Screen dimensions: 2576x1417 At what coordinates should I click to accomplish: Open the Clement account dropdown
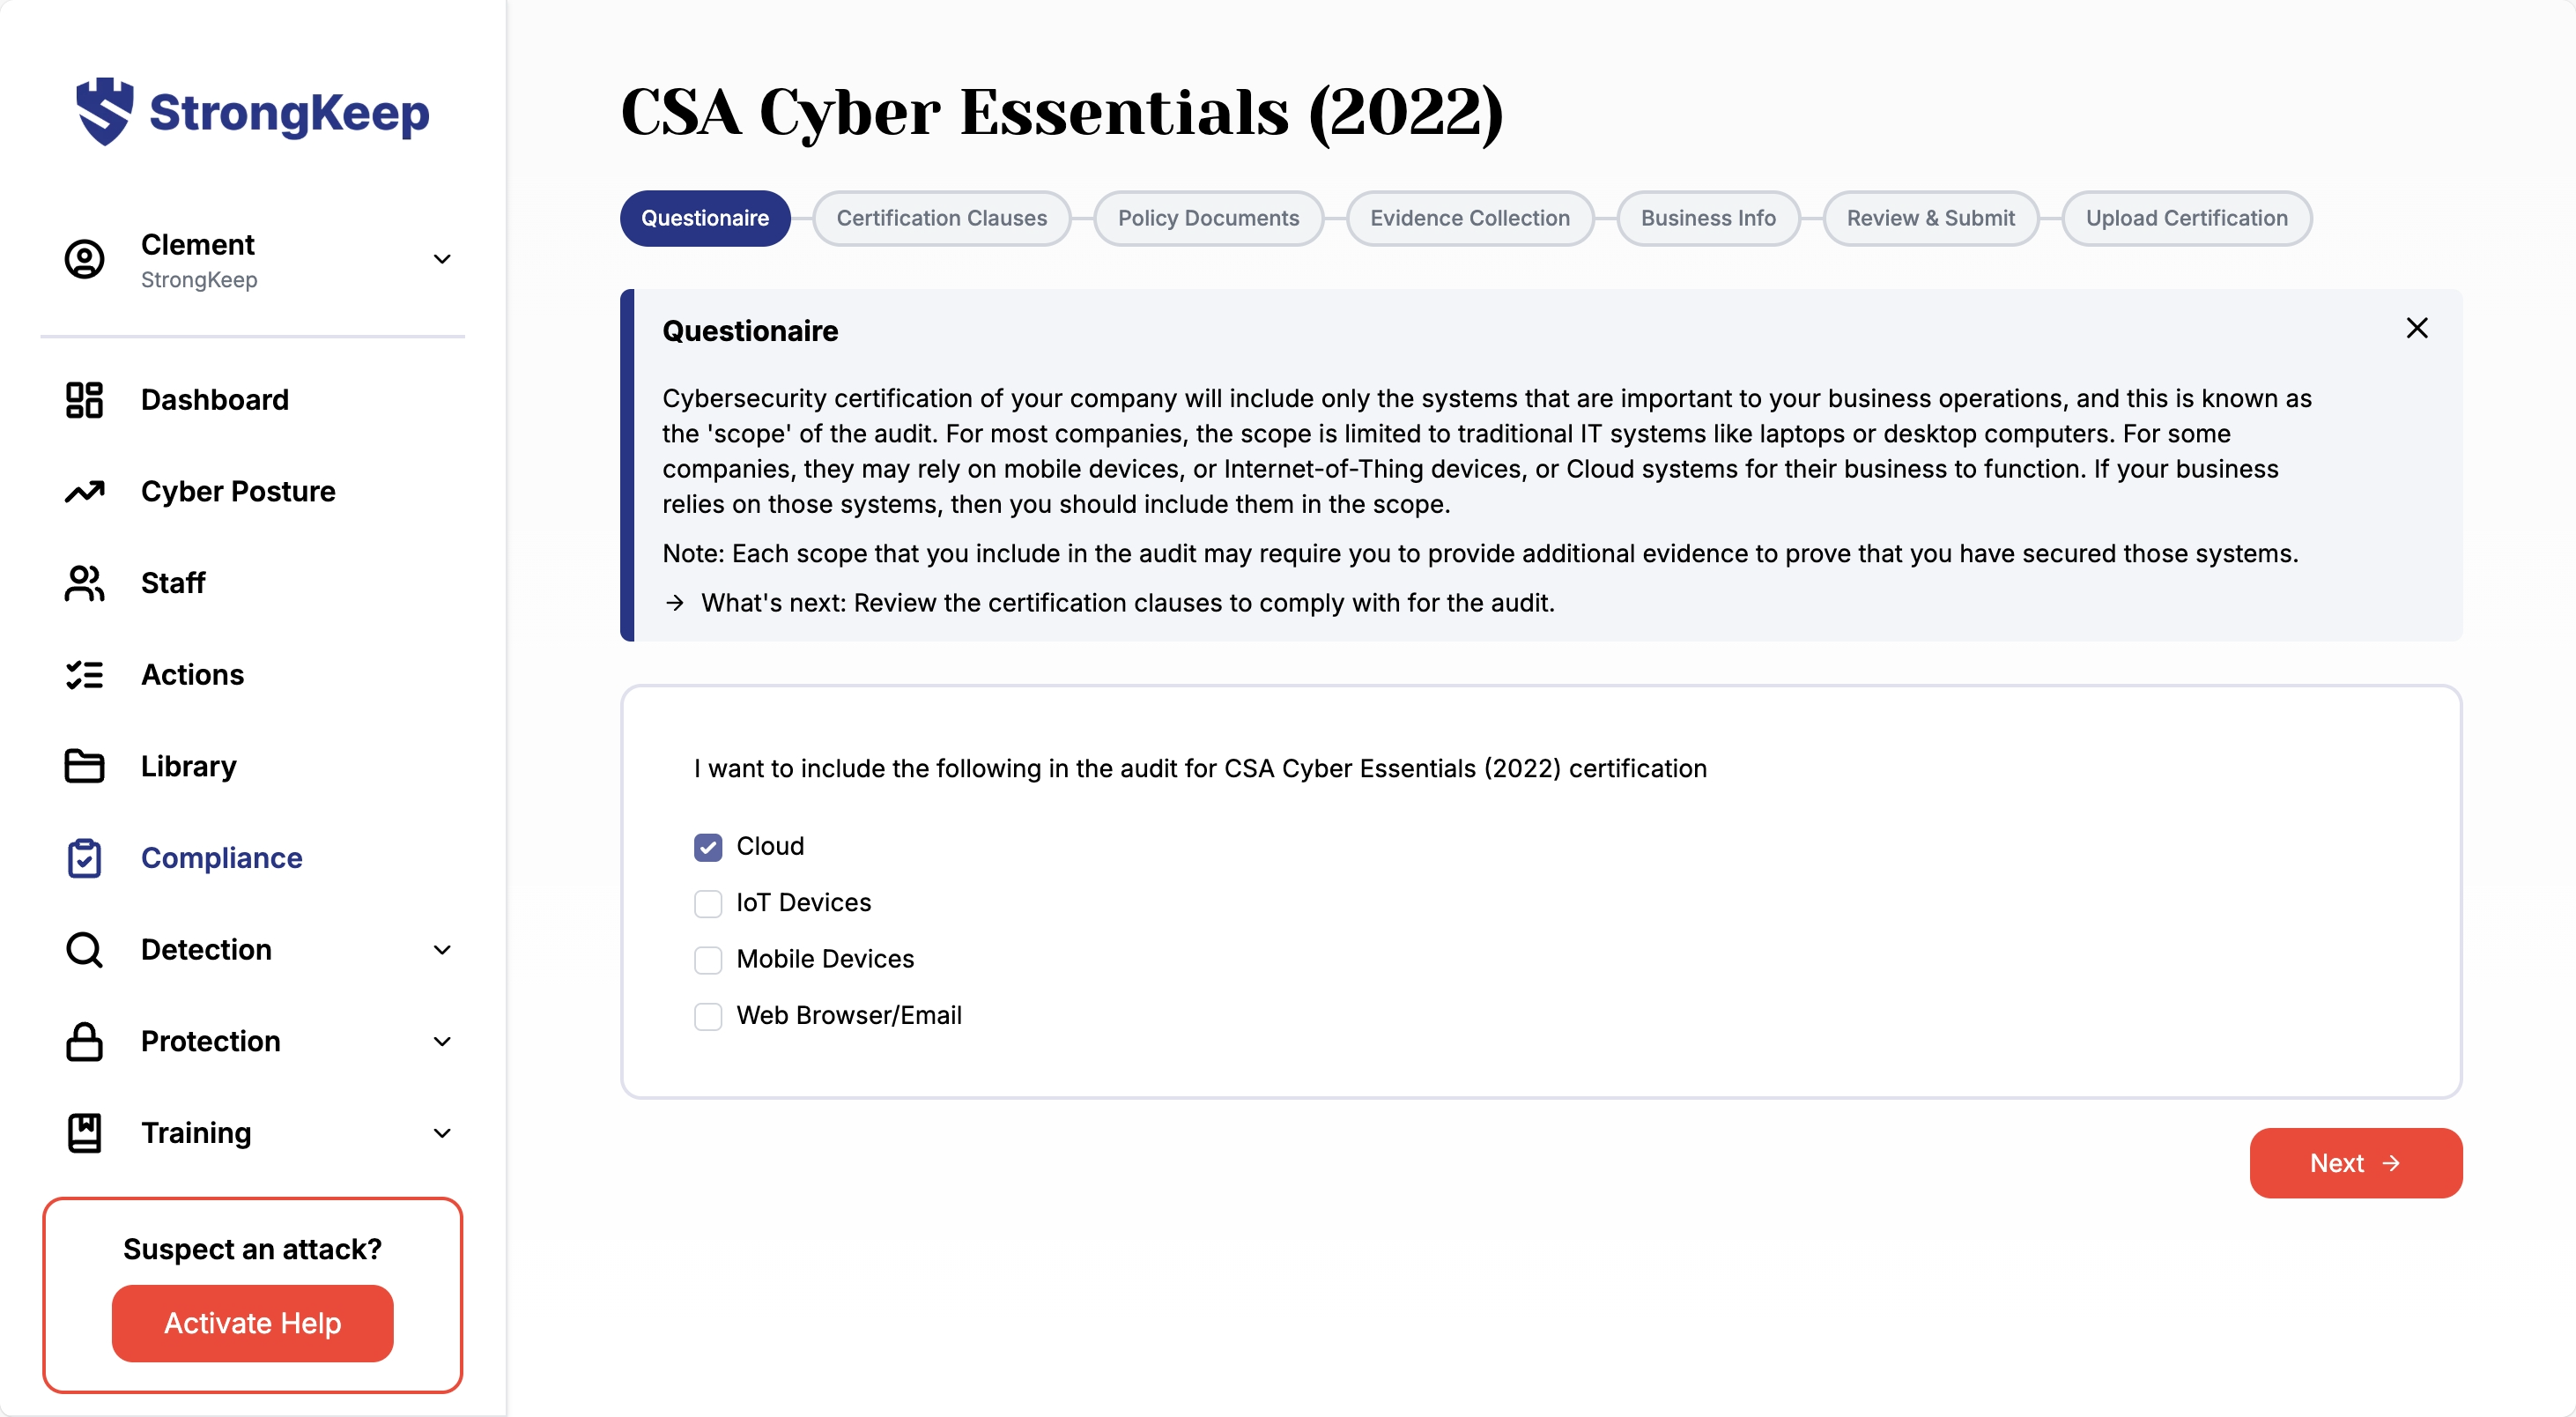pos(442,259)
